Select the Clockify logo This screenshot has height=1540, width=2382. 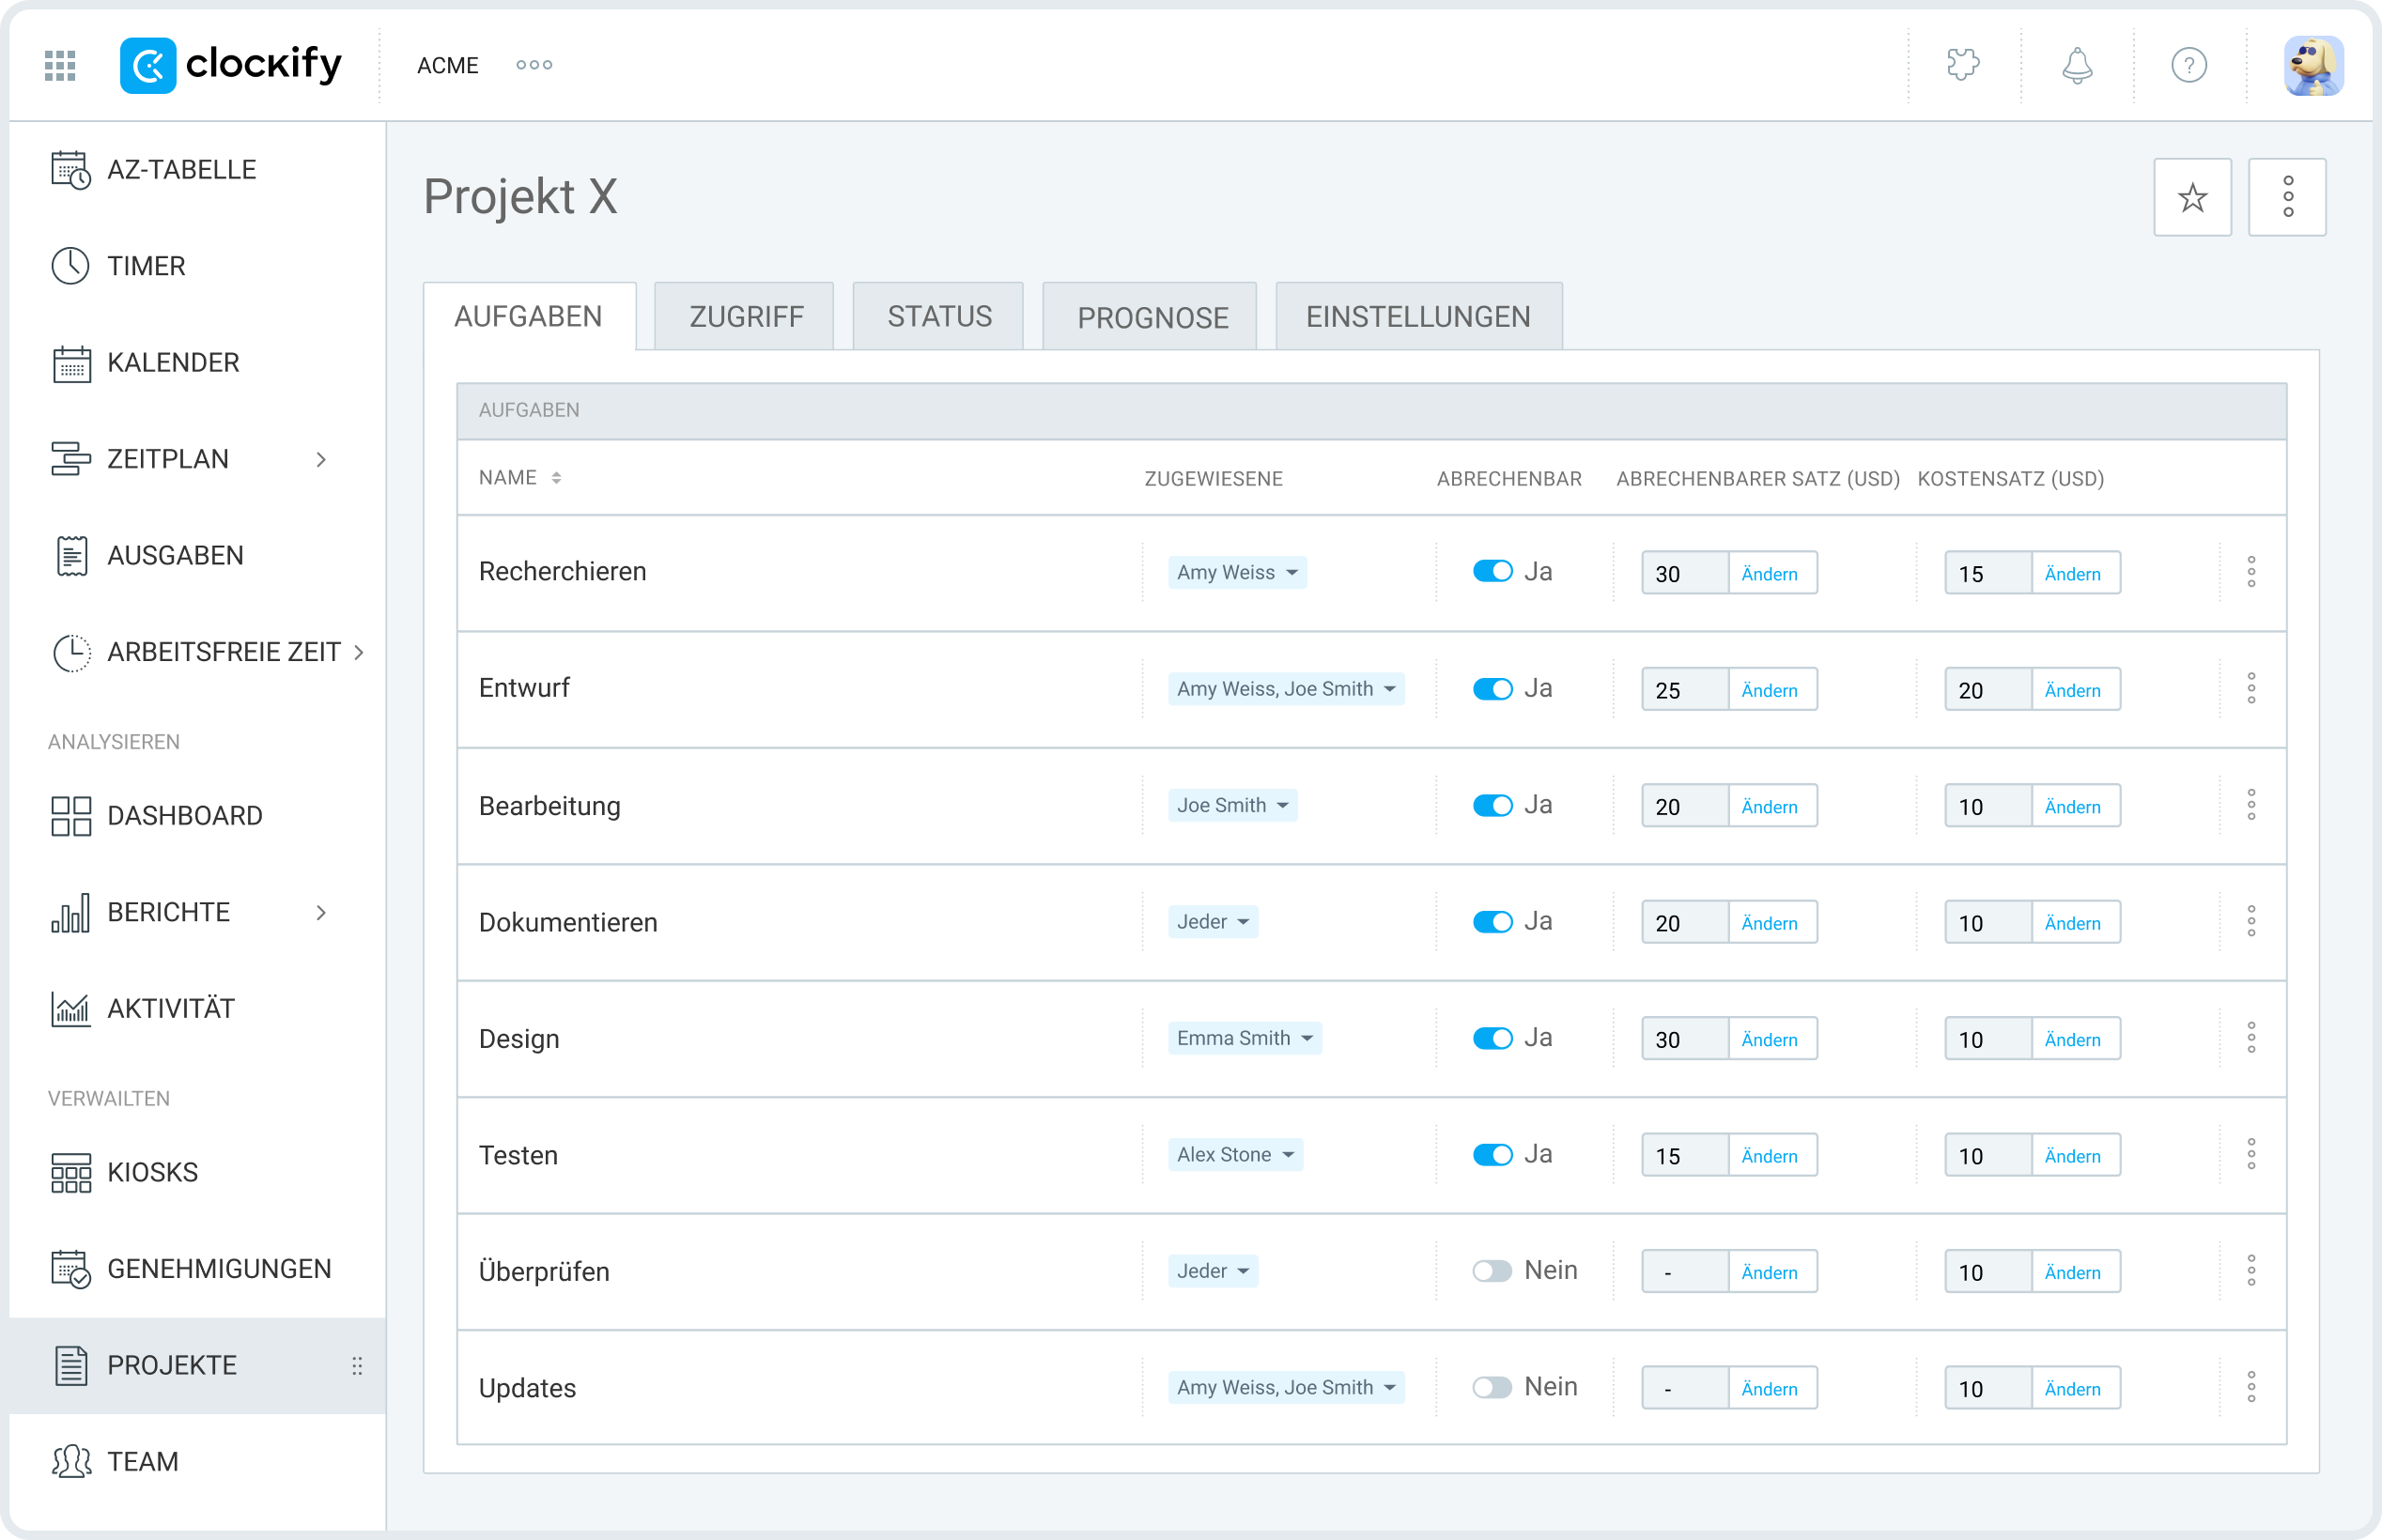pos(232,64)
